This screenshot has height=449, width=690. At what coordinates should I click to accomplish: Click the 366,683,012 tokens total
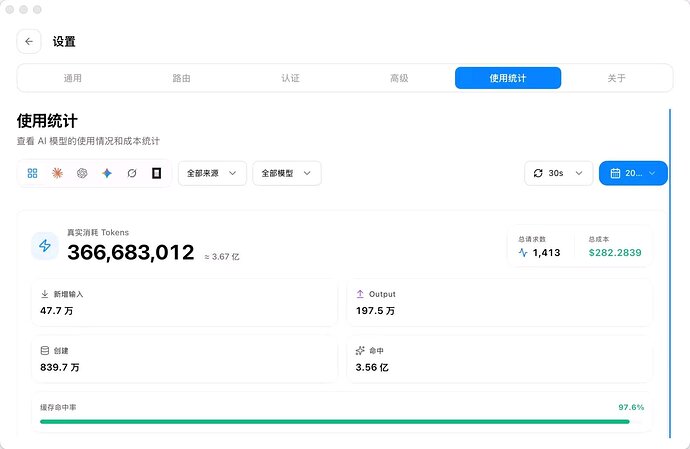131,252
